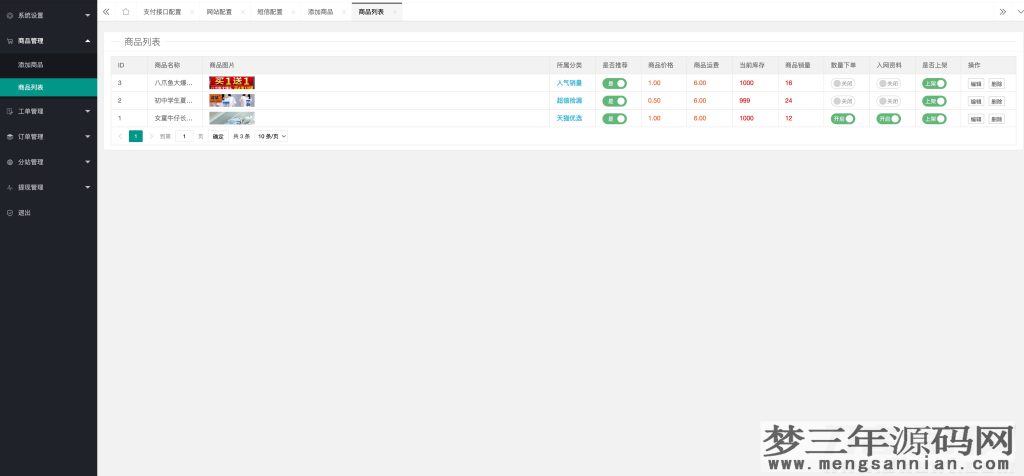This screenshot has width=1024, height=476.
Task: Toggle 是否上架 switch for product ID 2
Action: [x=933, y=101]
